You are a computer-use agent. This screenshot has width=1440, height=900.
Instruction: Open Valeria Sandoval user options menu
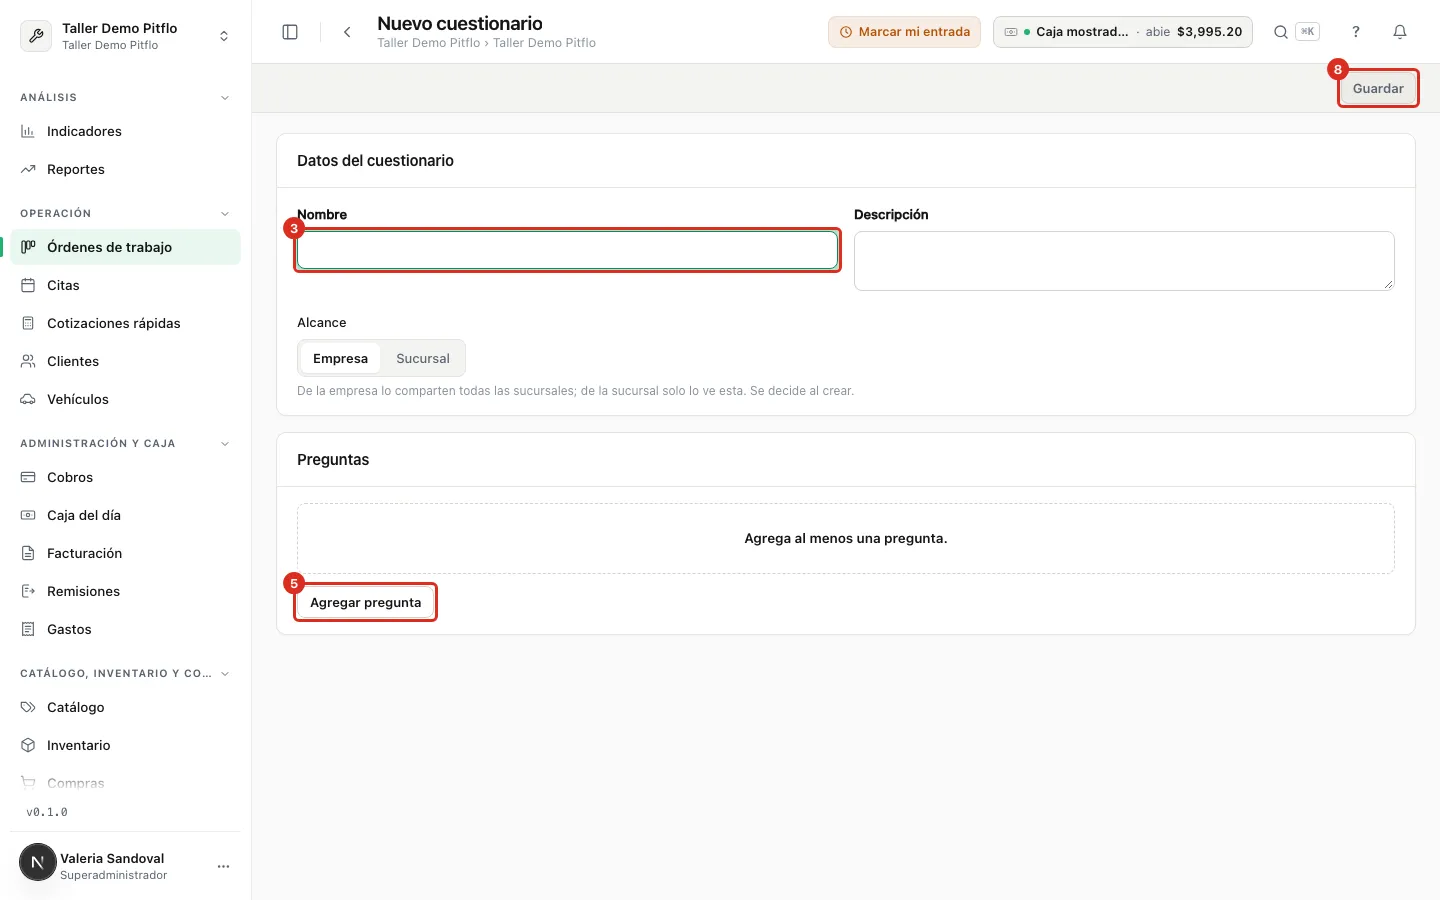(x=223, y=866)
